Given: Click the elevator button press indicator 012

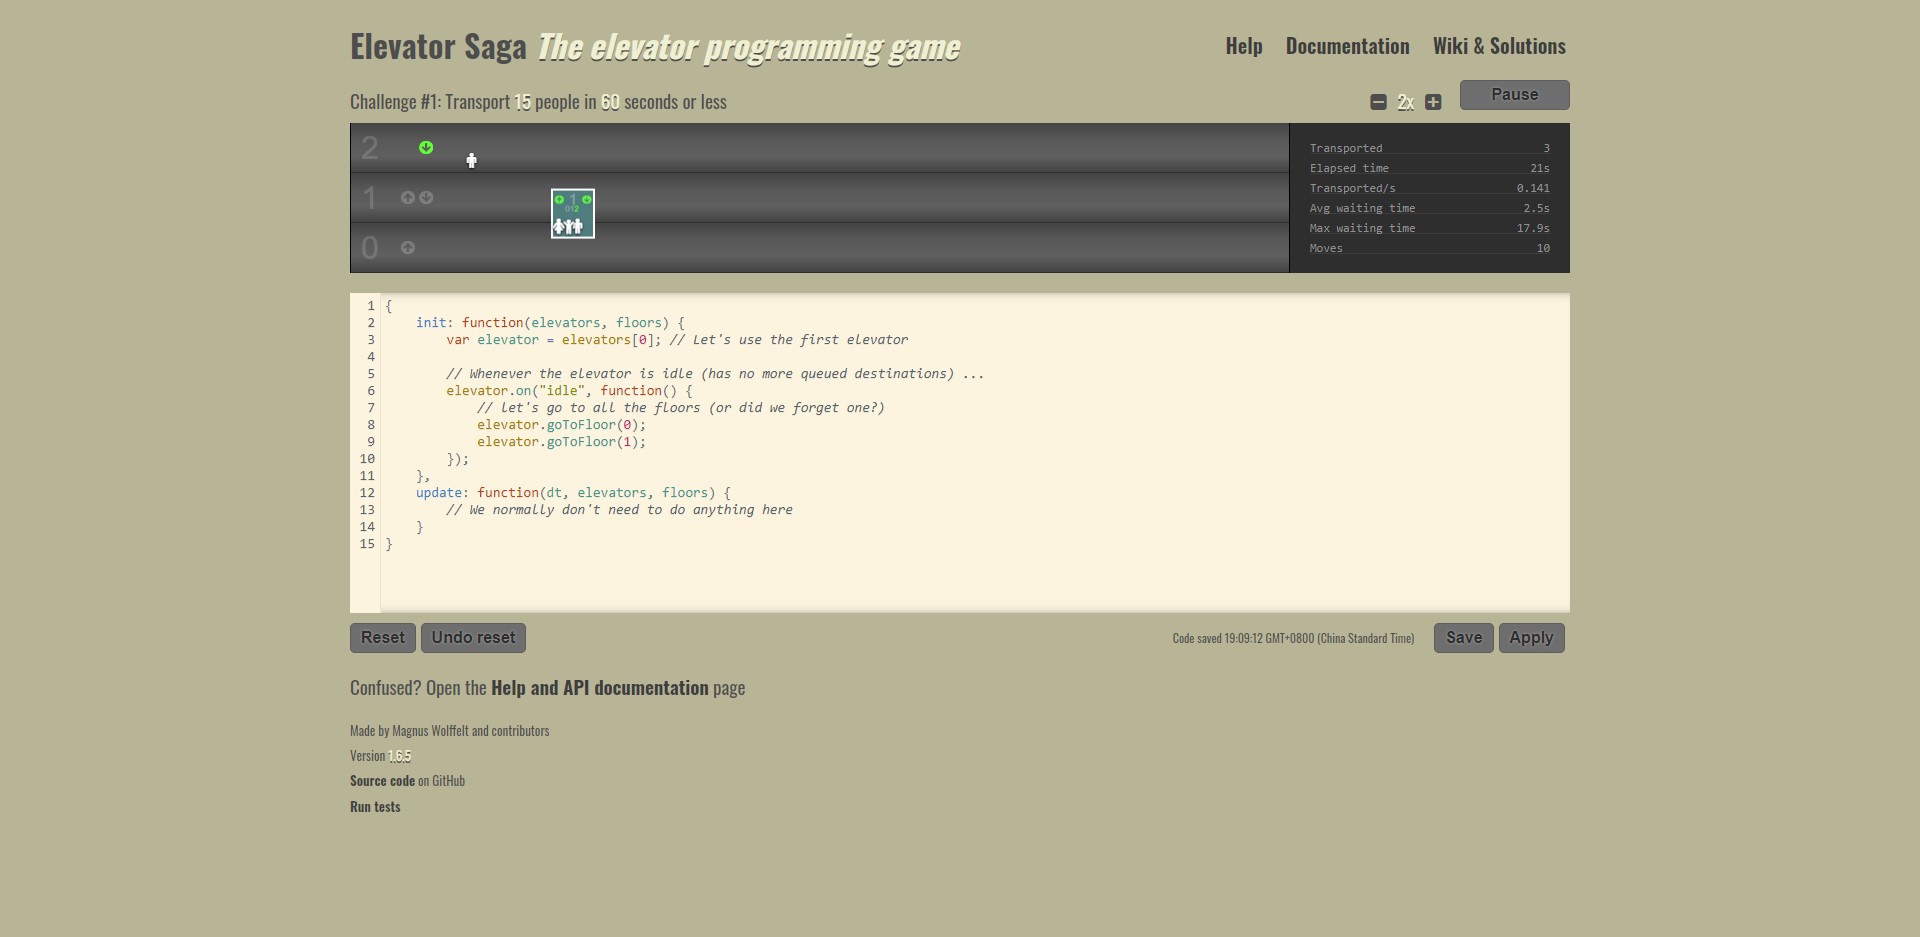Looking at the screenshot, I should (x=572, y=209).
